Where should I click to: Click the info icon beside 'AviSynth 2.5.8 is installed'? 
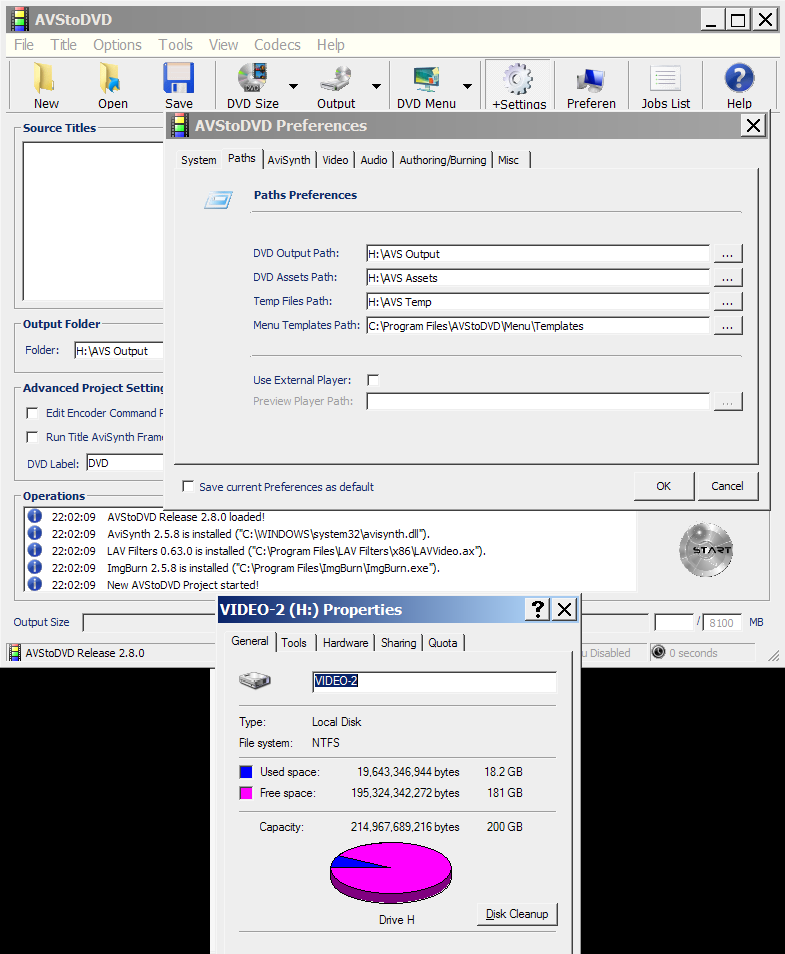(35, 533)
